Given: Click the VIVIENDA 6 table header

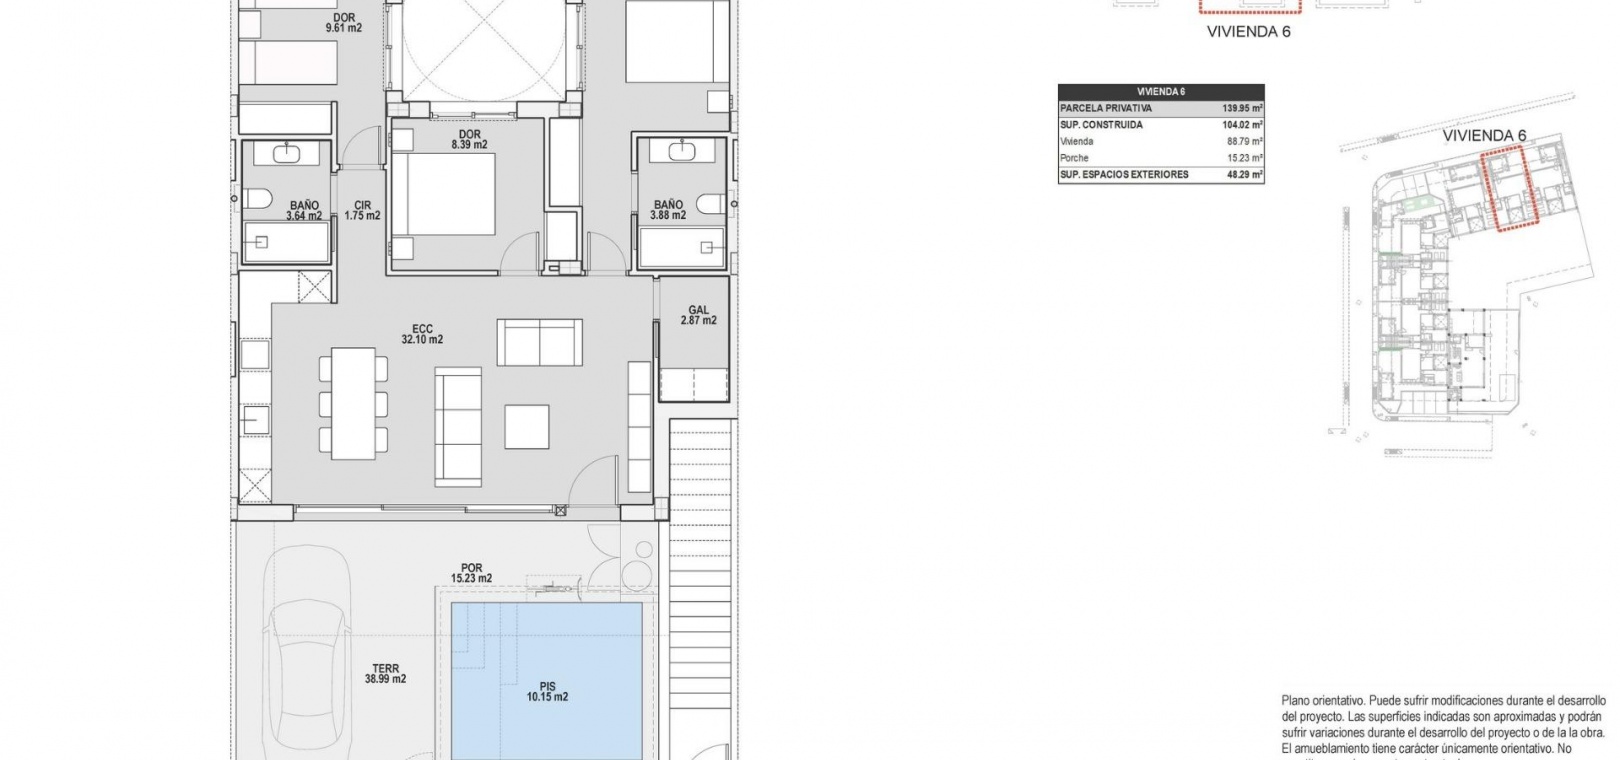Looking at the screenshot, I should [x=1161, y=91].
